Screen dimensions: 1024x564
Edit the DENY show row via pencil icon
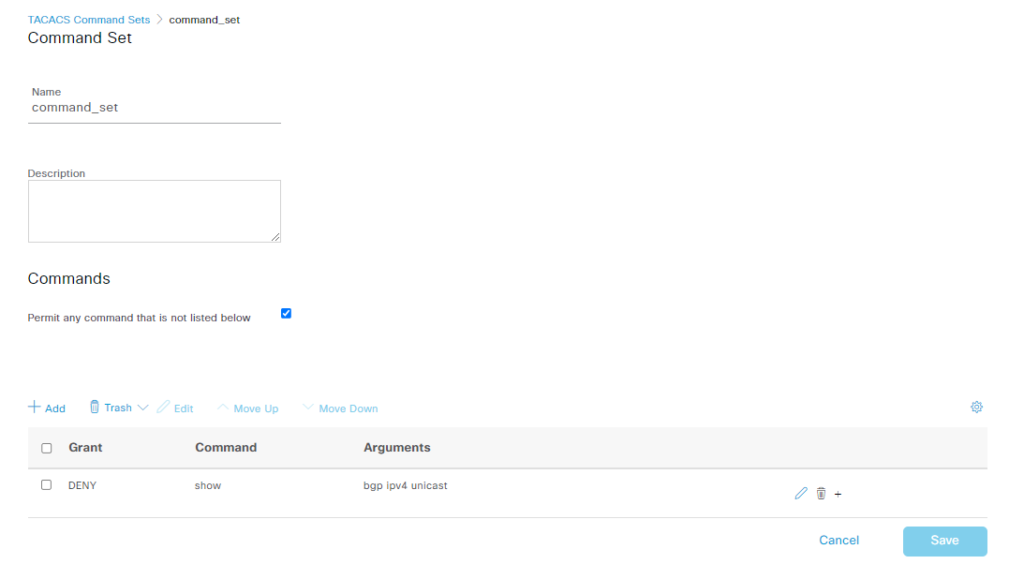[x=801, y=493]
